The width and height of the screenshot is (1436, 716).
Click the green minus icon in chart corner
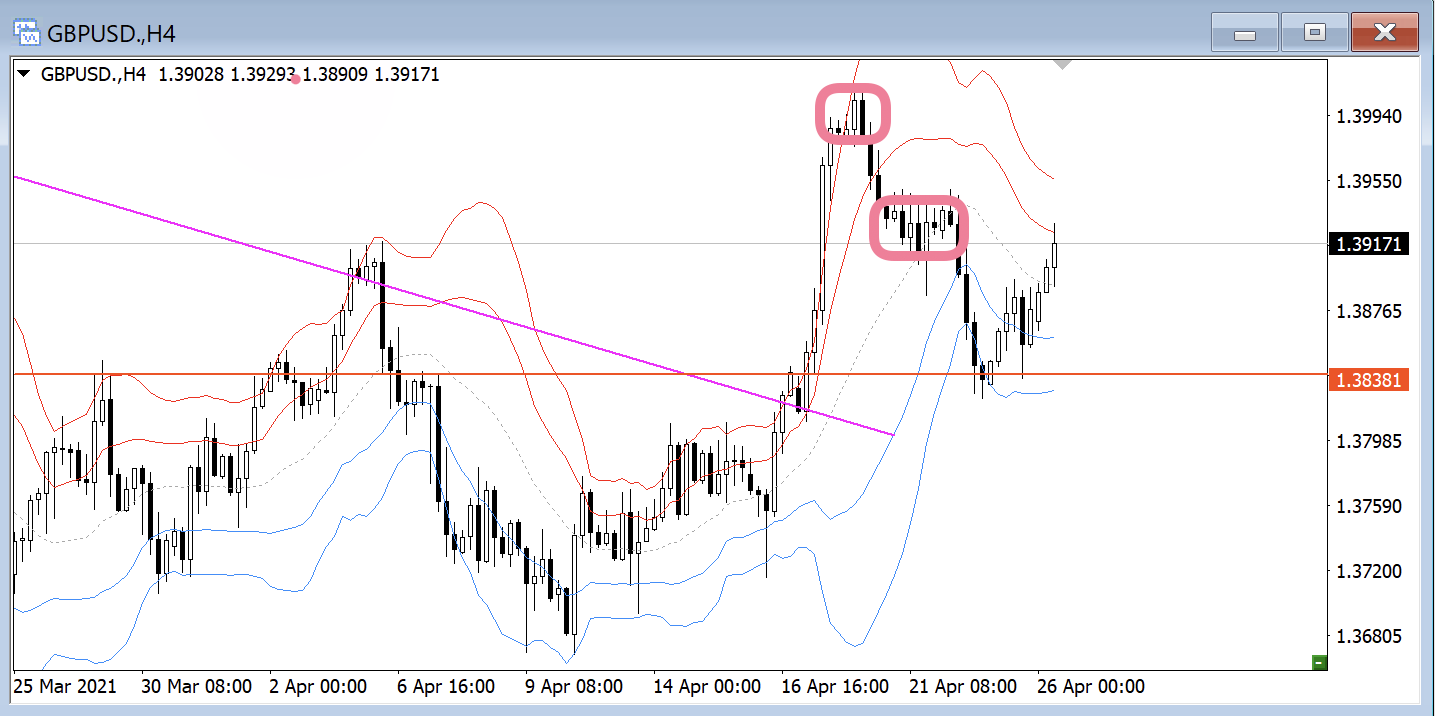(1319, 662)
